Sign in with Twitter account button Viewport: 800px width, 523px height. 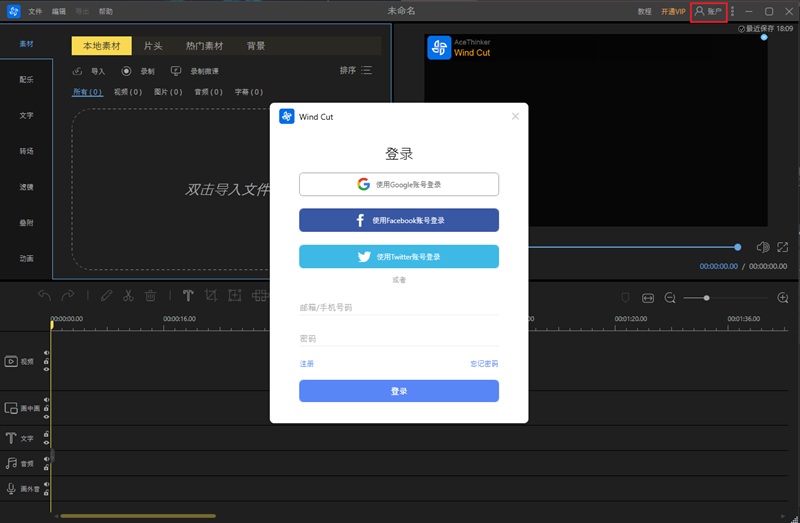coord(399,256)
